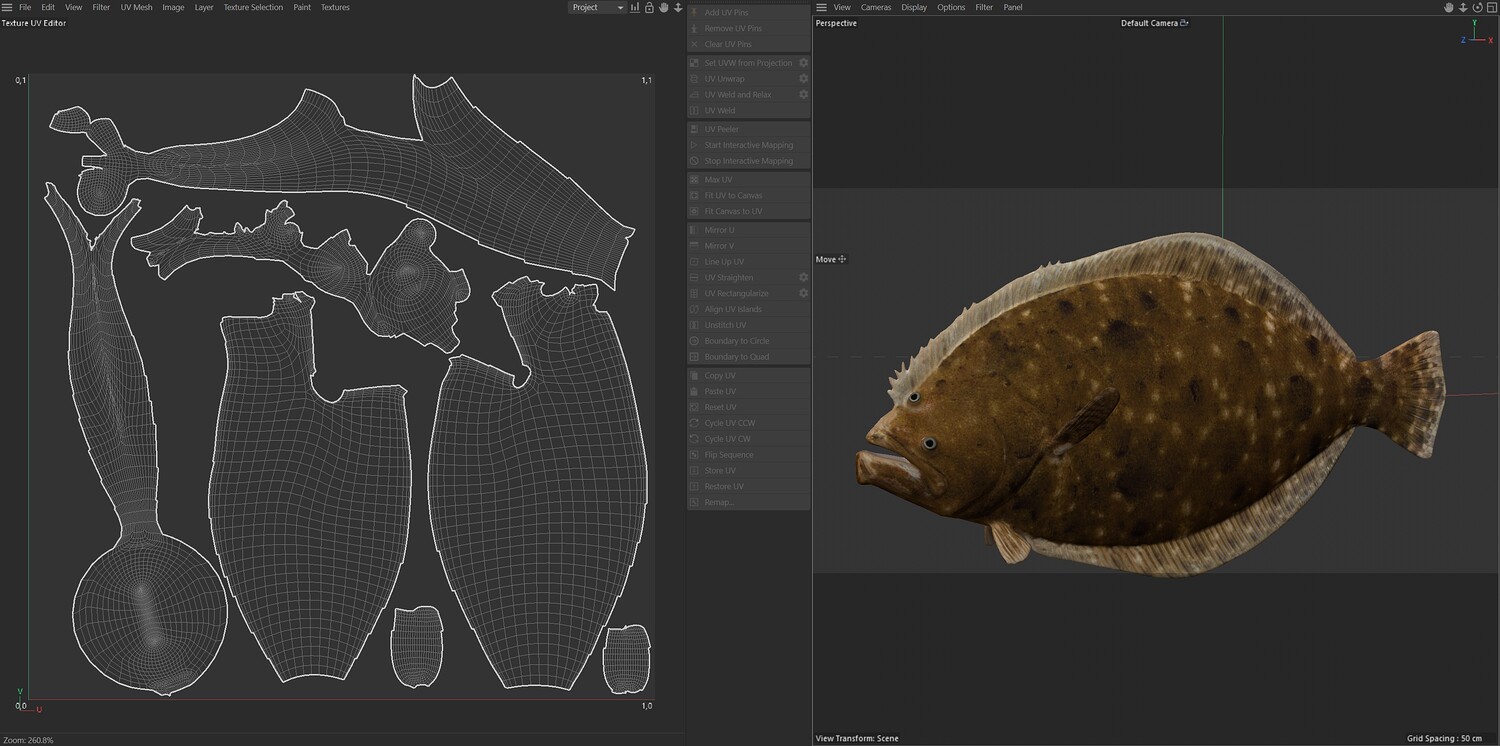
Task: Open UV Weld and Relax gear settings
Action: click(x=803, y=95)
